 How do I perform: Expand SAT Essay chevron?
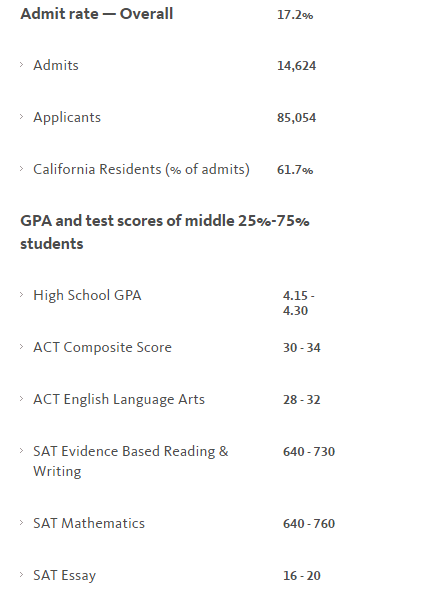[x=21, y=574]
